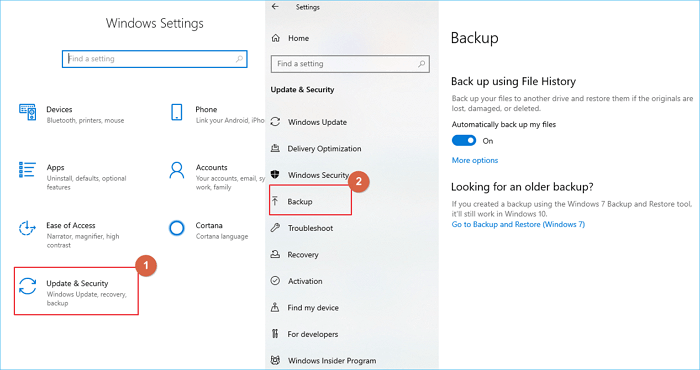
Task: Click the Windows Security shield icon
Action: [x=275, y=175]
